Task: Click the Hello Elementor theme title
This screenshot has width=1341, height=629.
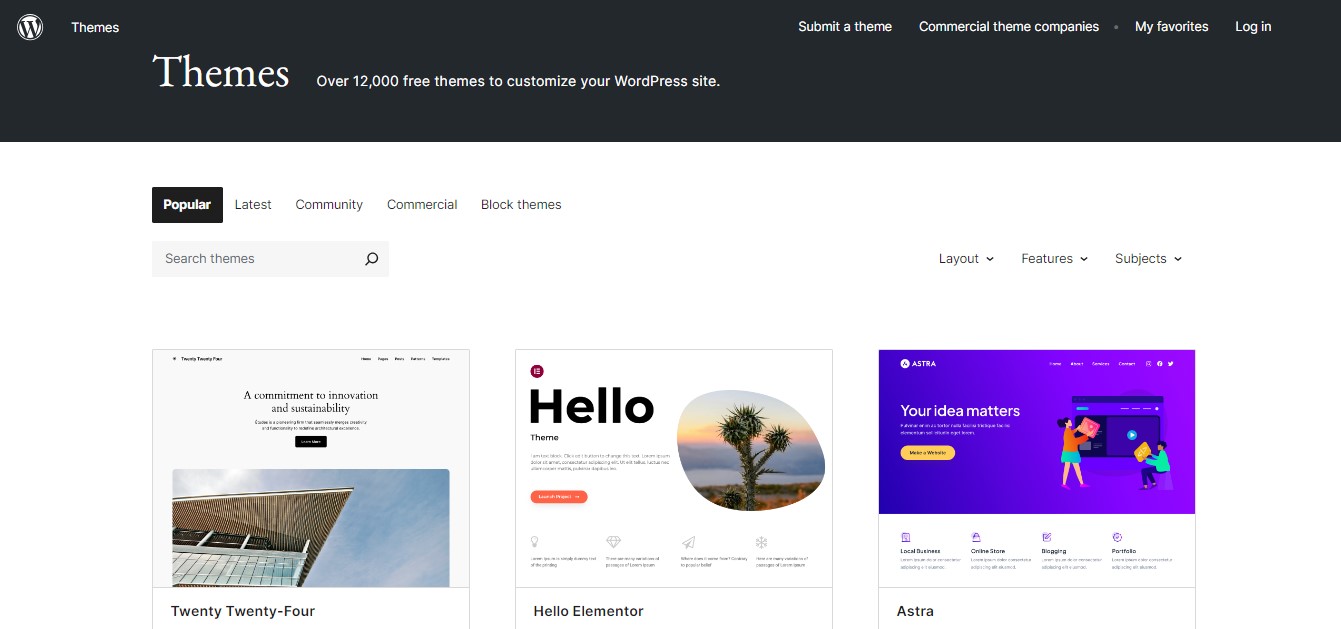Action: click(589, 611)
